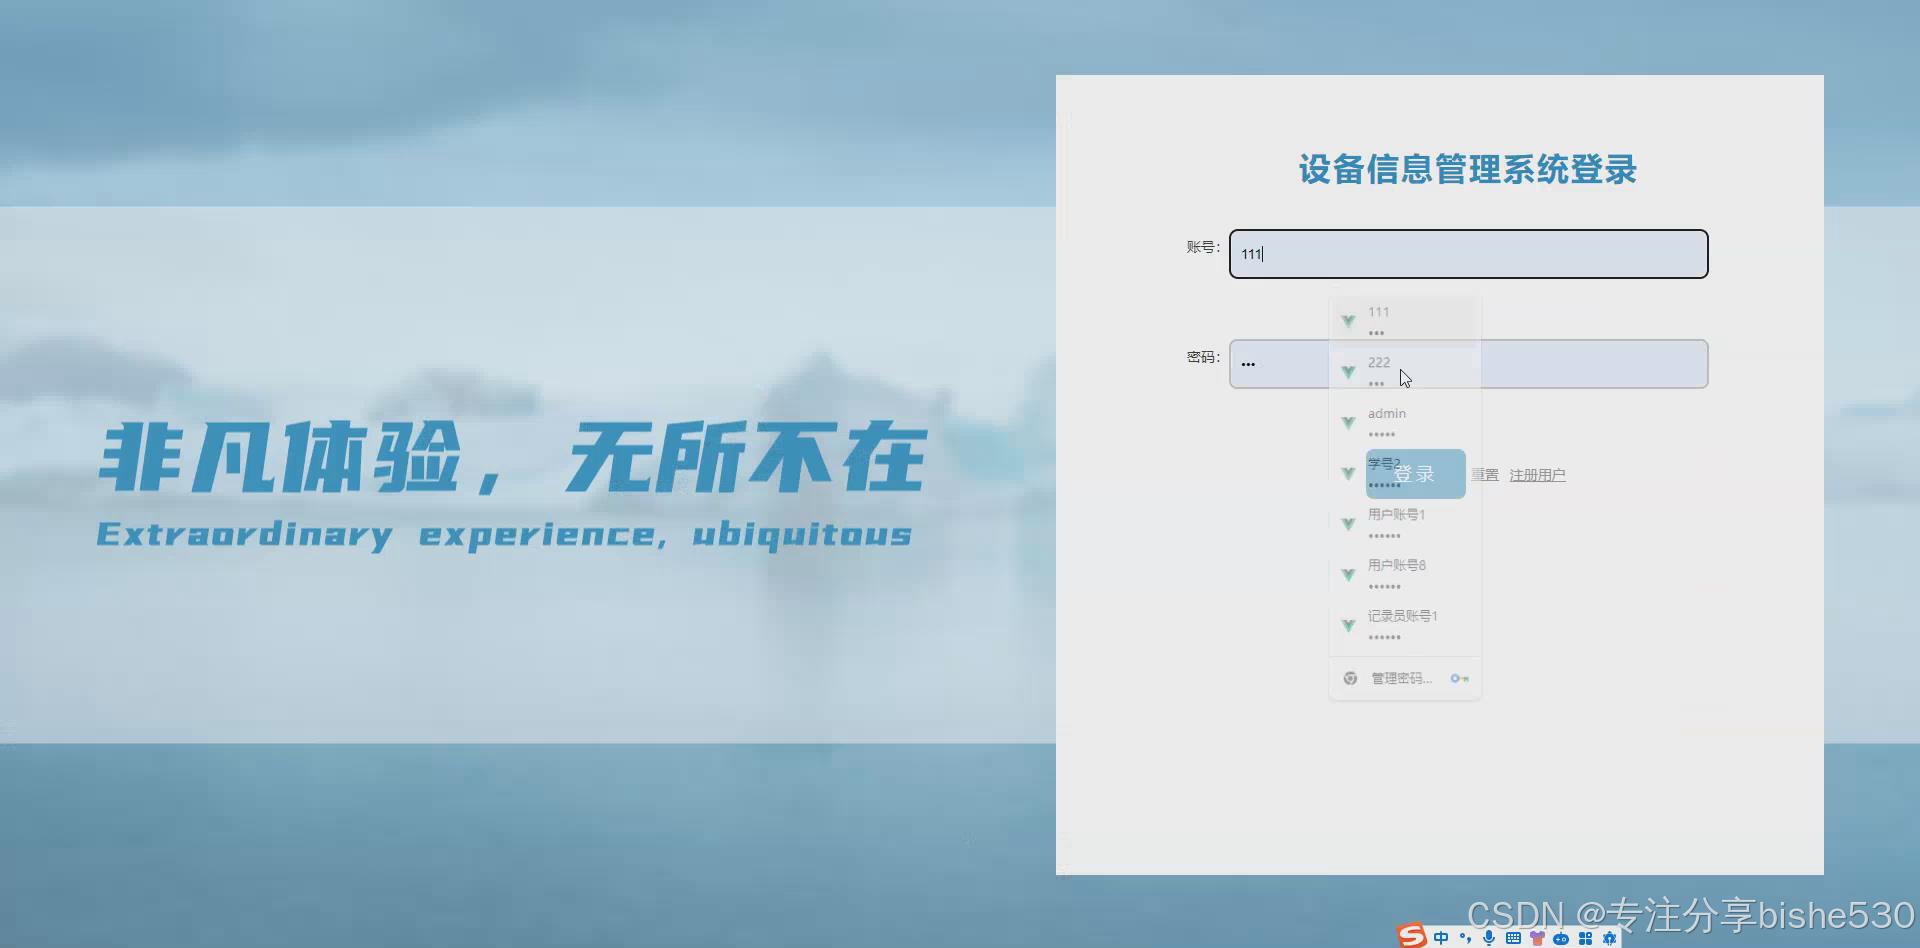Click the Sogou skin/outfit icon

1538,938
